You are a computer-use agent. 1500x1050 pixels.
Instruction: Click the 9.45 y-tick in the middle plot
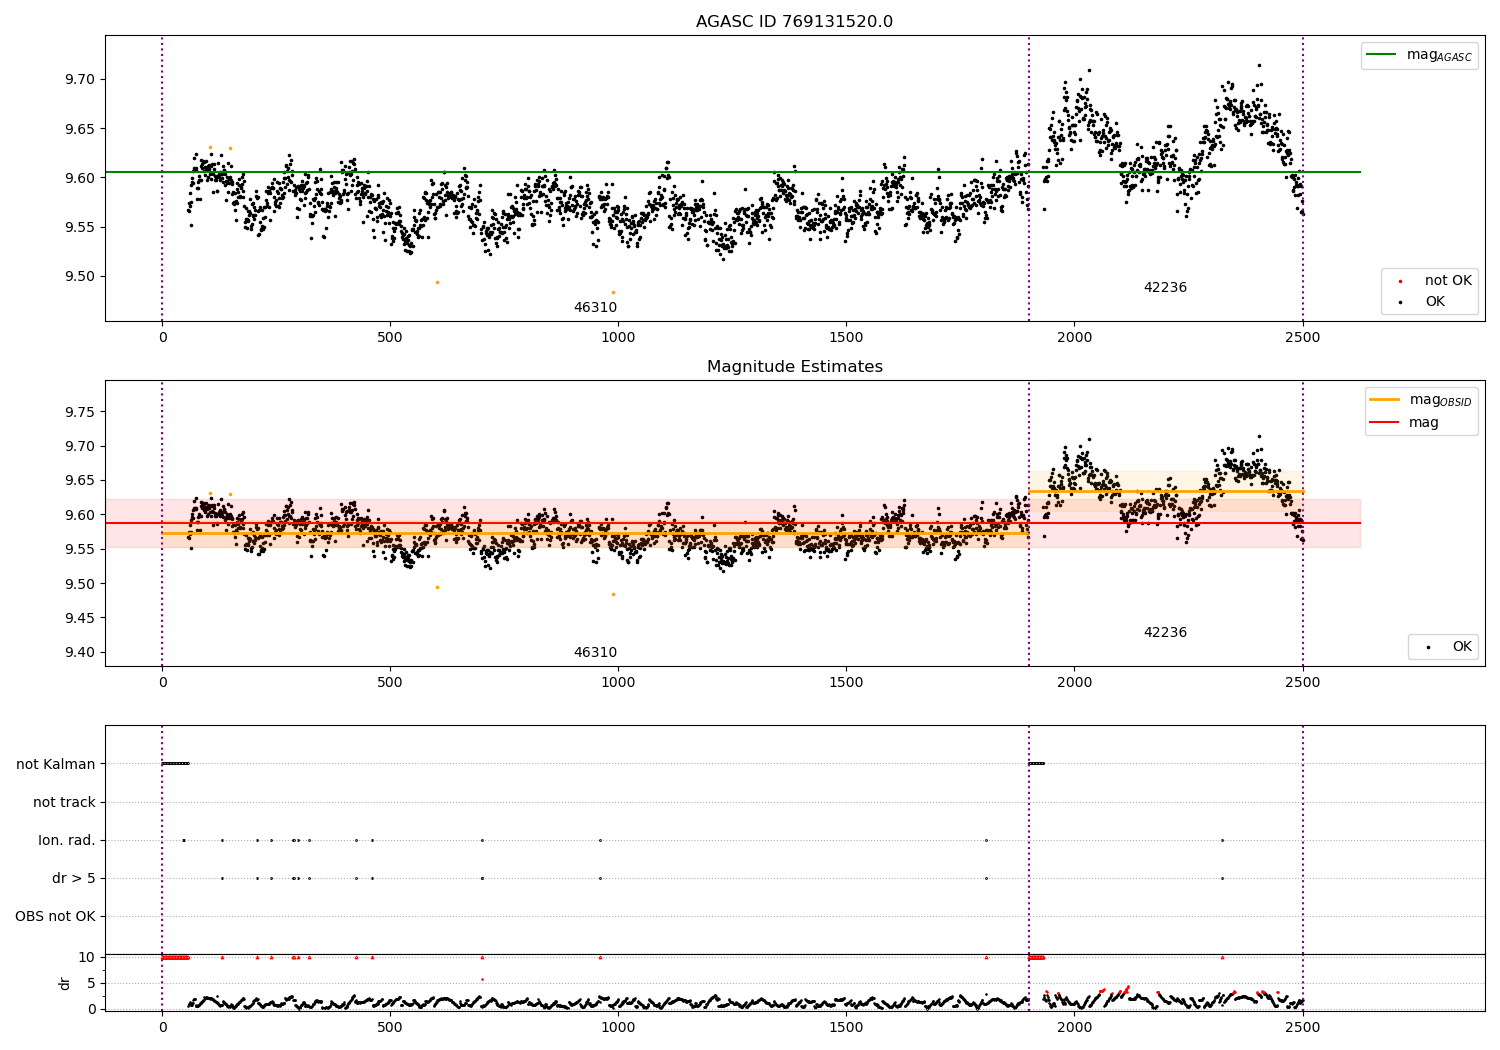tap(79, 618)
